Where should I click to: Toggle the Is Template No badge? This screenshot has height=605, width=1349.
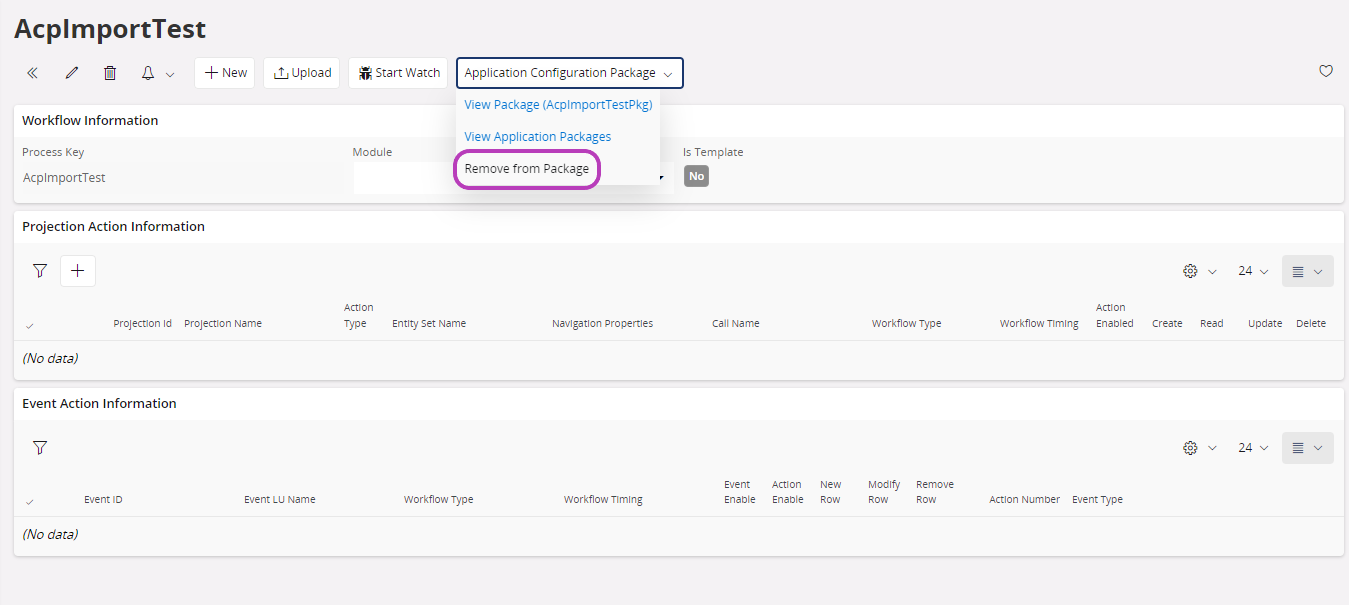coord(696,176)
